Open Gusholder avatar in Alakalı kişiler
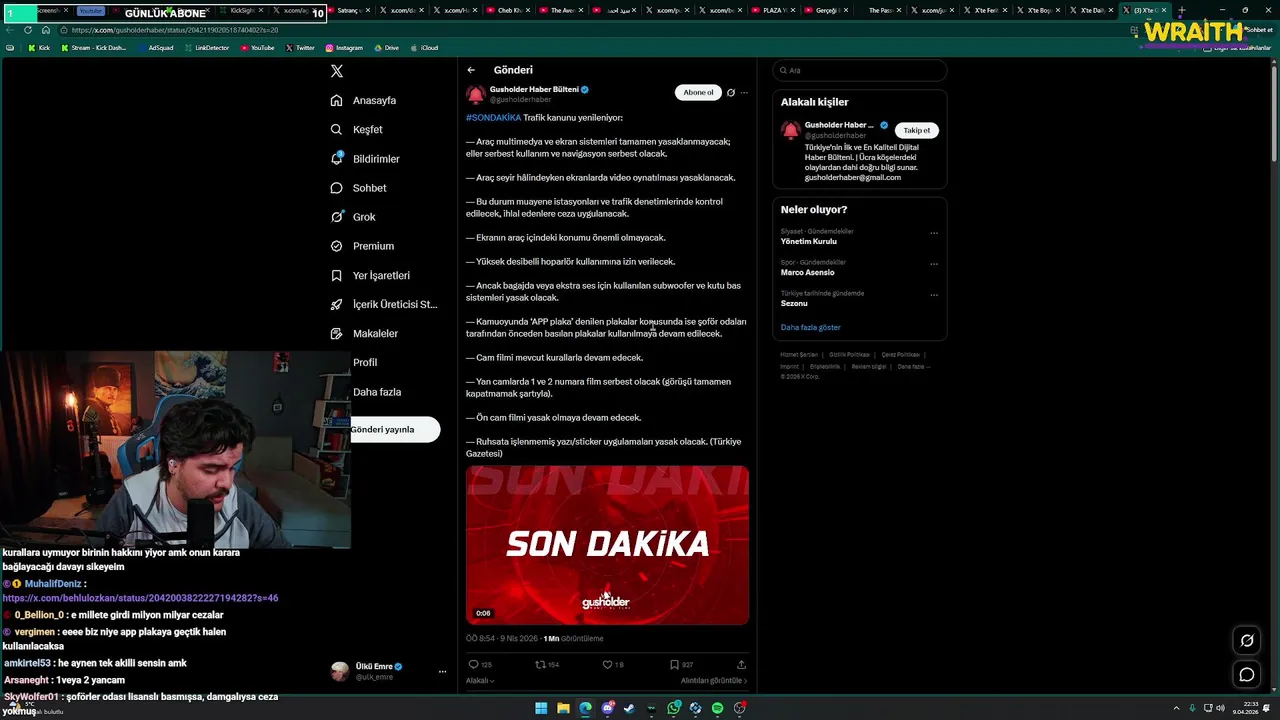The height and width of the screenshot is (720, 1280). 791,130
